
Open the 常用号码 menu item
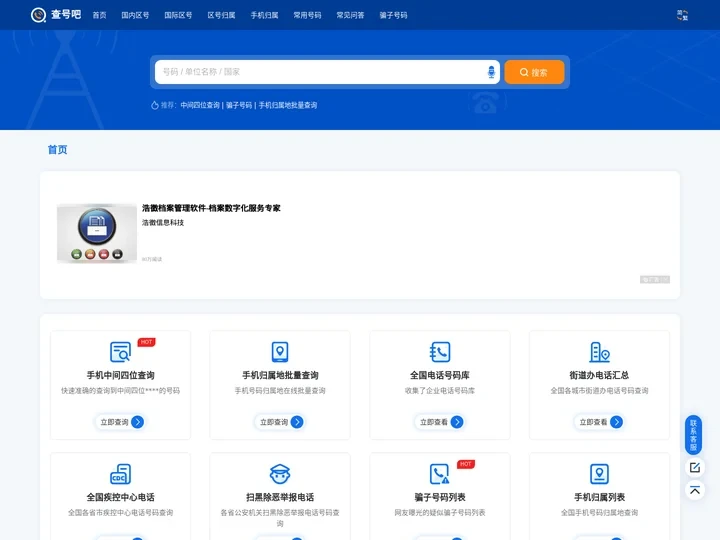(x=307, y=15)
